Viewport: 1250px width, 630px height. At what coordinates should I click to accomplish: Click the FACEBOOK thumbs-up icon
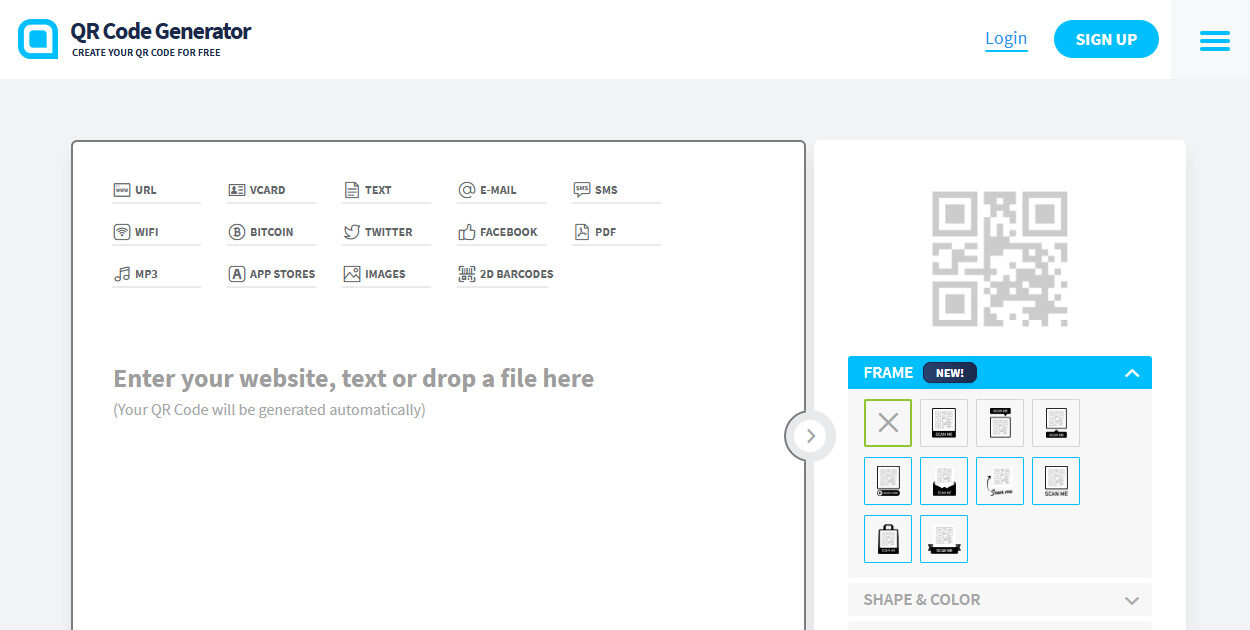[466, 232]
